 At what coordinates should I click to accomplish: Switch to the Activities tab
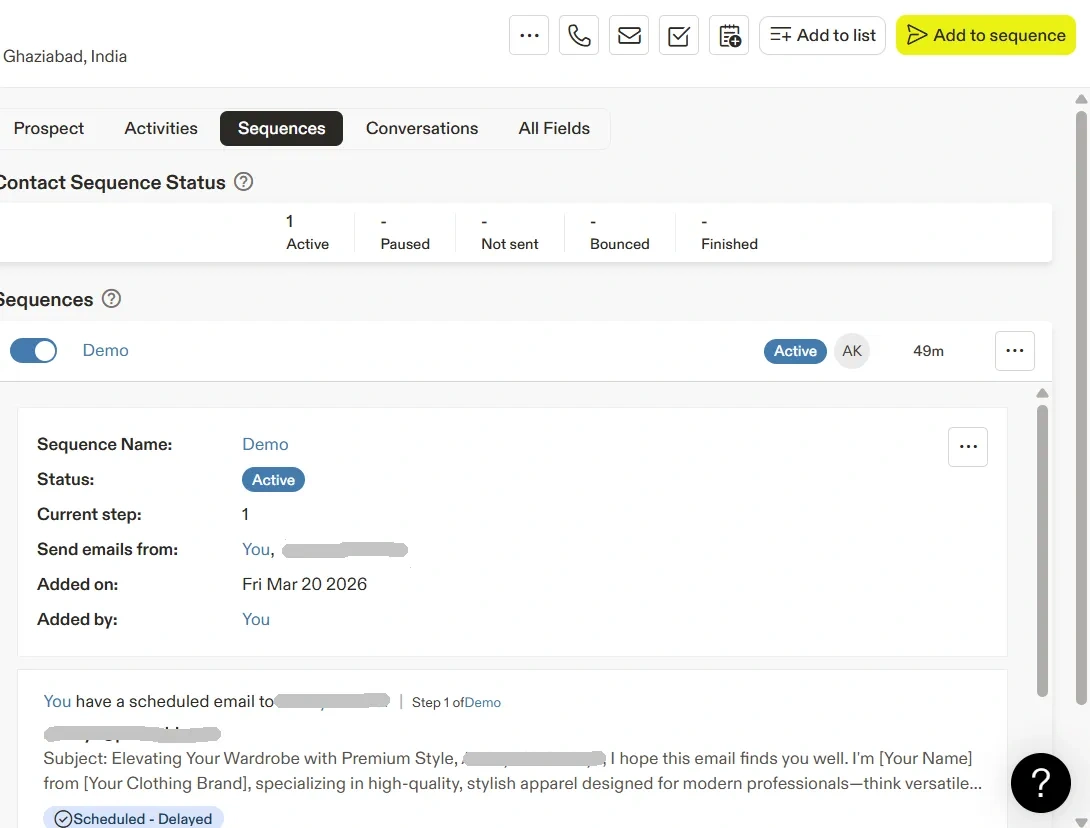(161, 128)
